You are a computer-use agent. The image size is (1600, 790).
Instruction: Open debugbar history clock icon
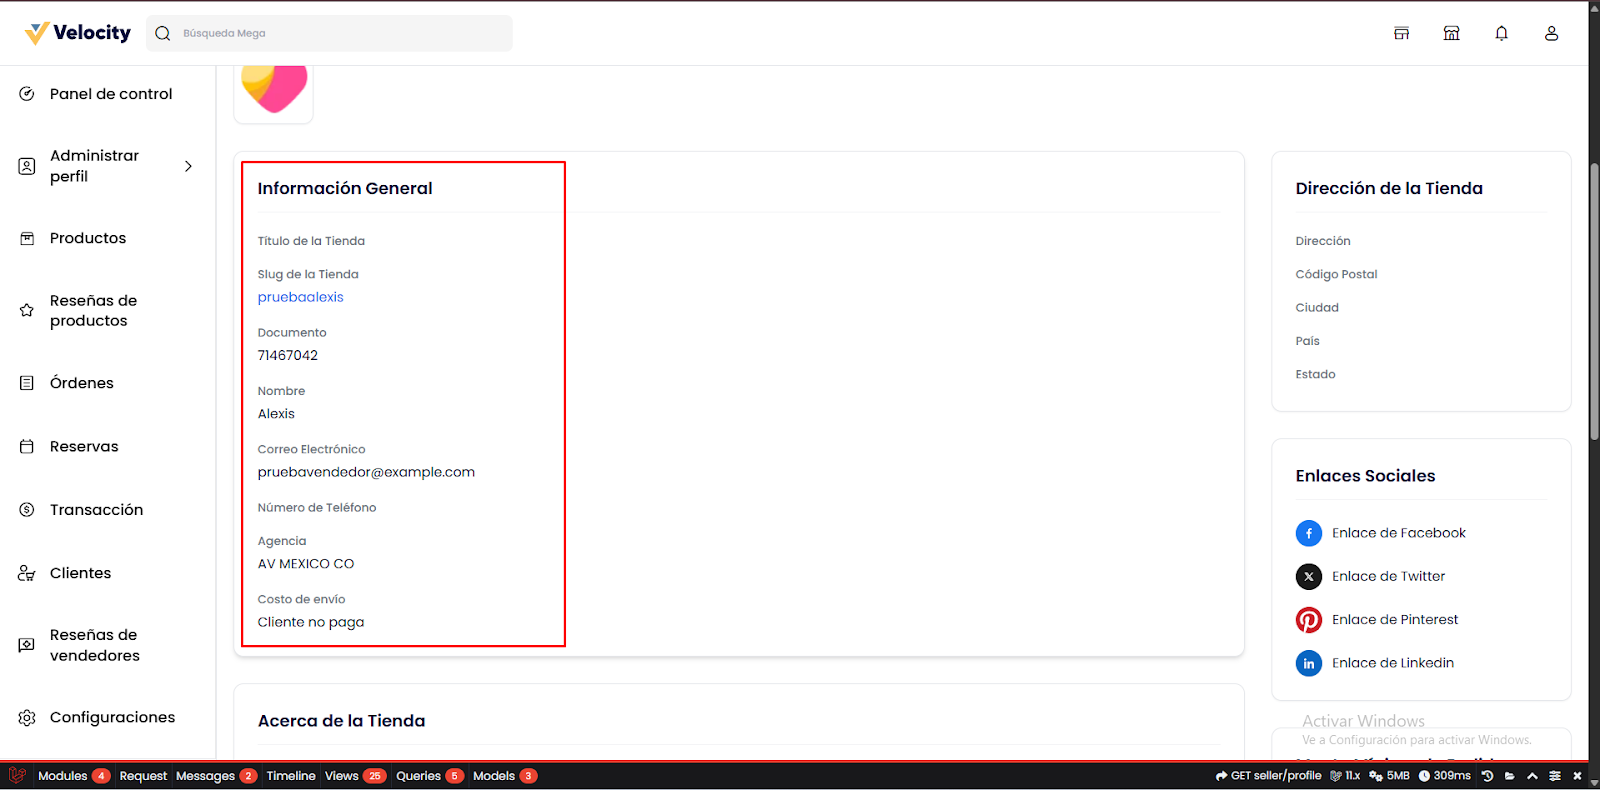tap(1487, 776)
